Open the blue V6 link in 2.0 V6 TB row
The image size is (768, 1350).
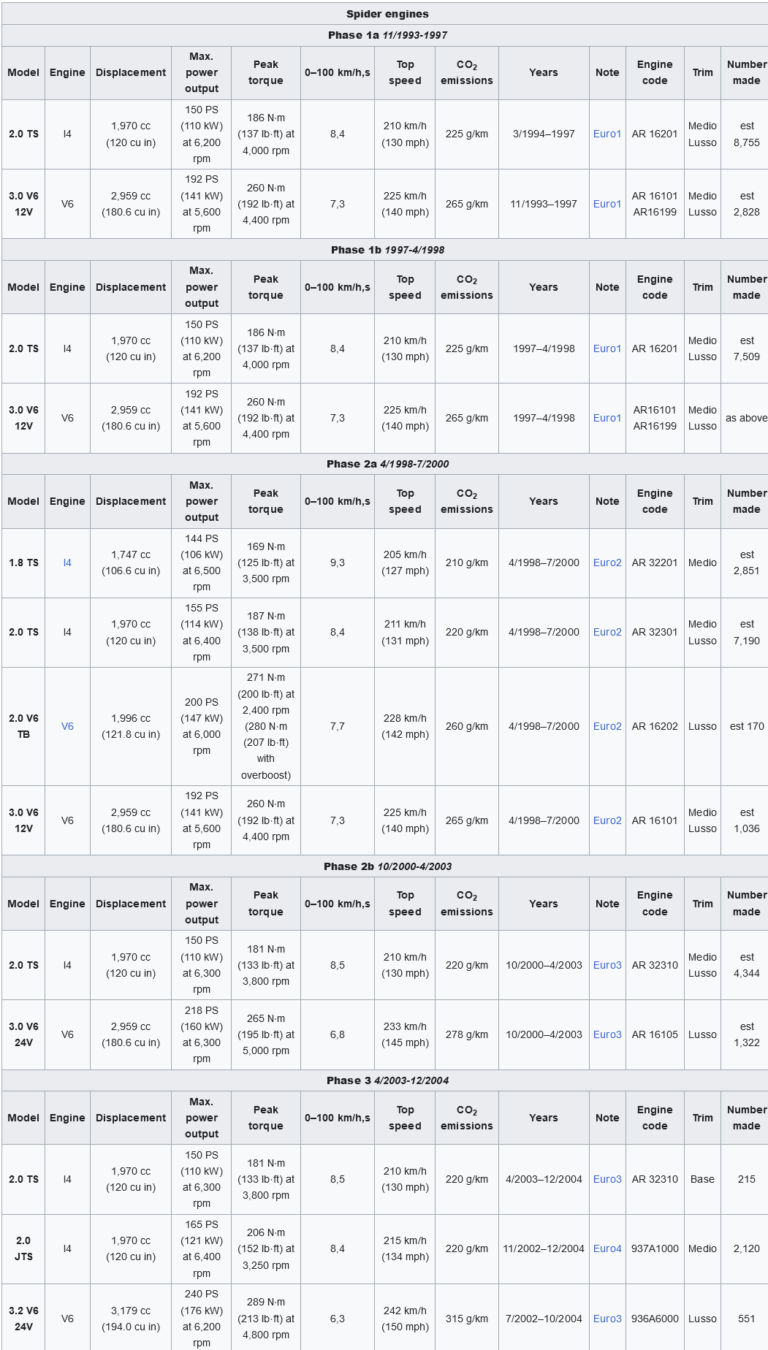pyautogui.click(x=67, y=726)
